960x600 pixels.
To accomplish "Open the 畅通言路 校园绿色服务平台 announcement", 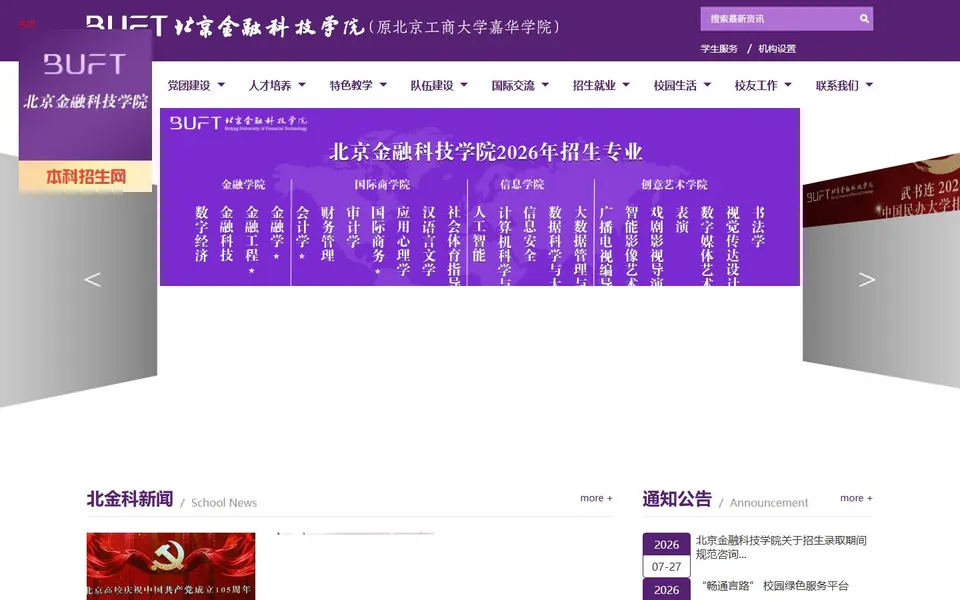I will coord(775,586).
